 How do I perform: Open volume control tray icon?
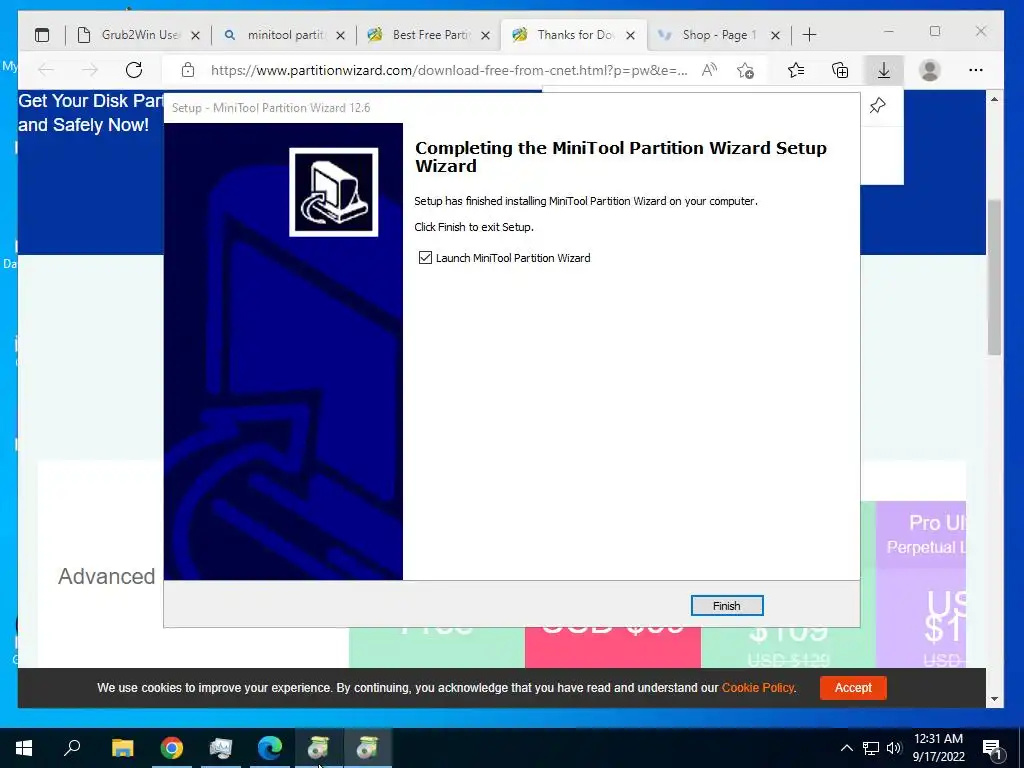coord(894,748)
